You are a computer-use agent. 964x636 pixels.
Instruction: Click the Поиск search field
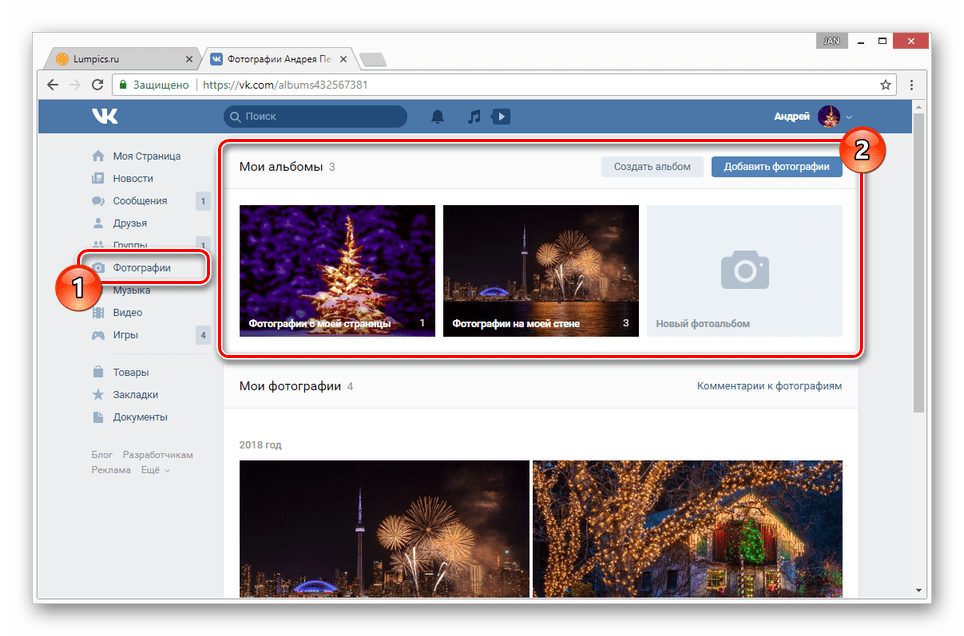(315, 116)
